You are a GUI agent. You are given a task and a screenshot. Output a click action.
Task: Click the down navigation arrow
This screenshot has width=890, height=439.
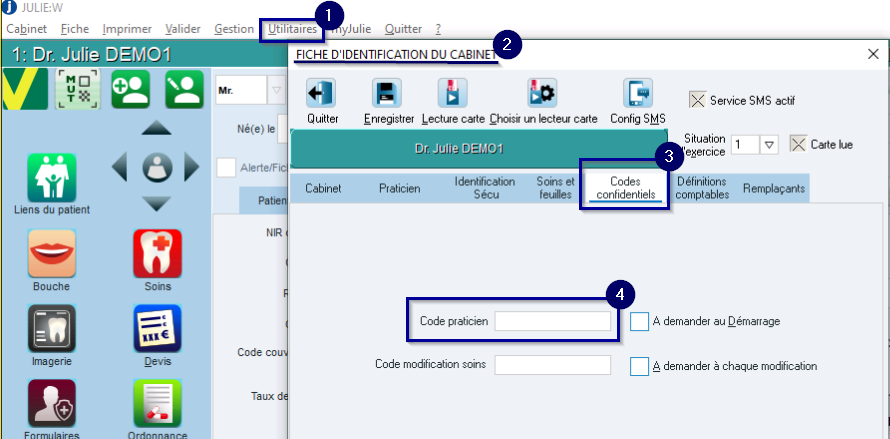tap(157, 204)
